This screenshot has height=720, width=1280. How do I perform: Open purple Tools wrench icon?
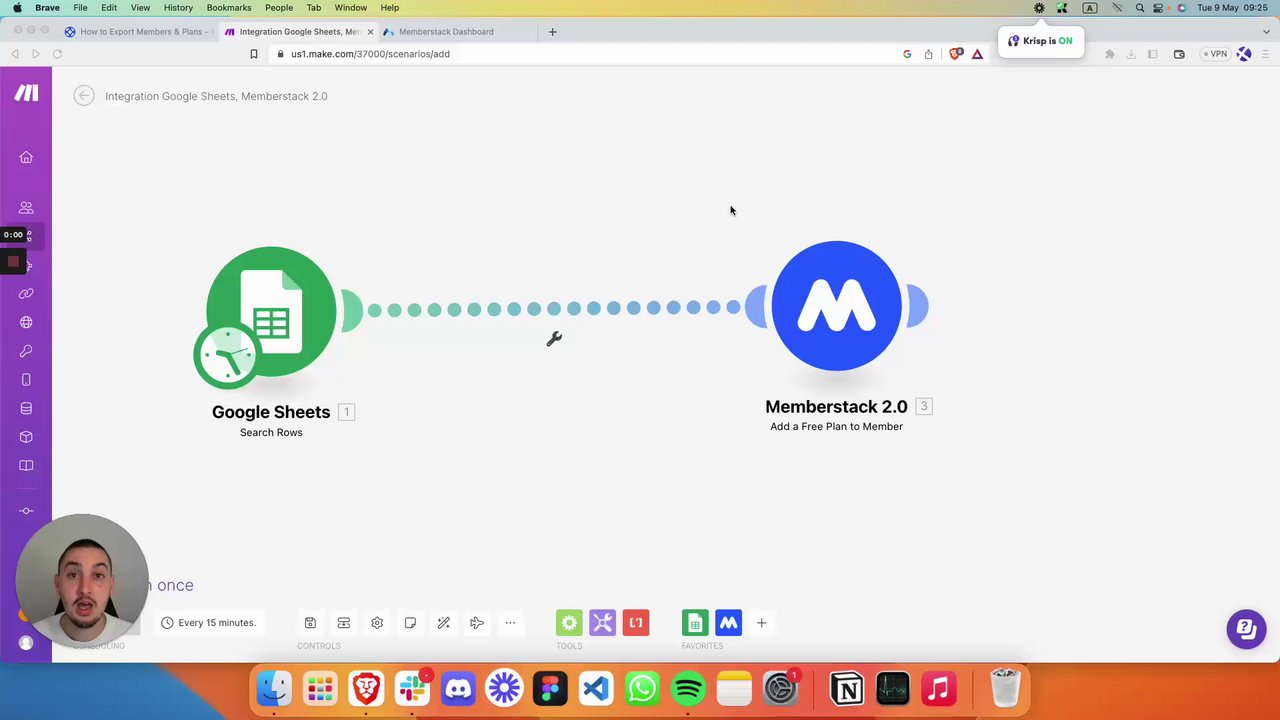pos(602,623)
